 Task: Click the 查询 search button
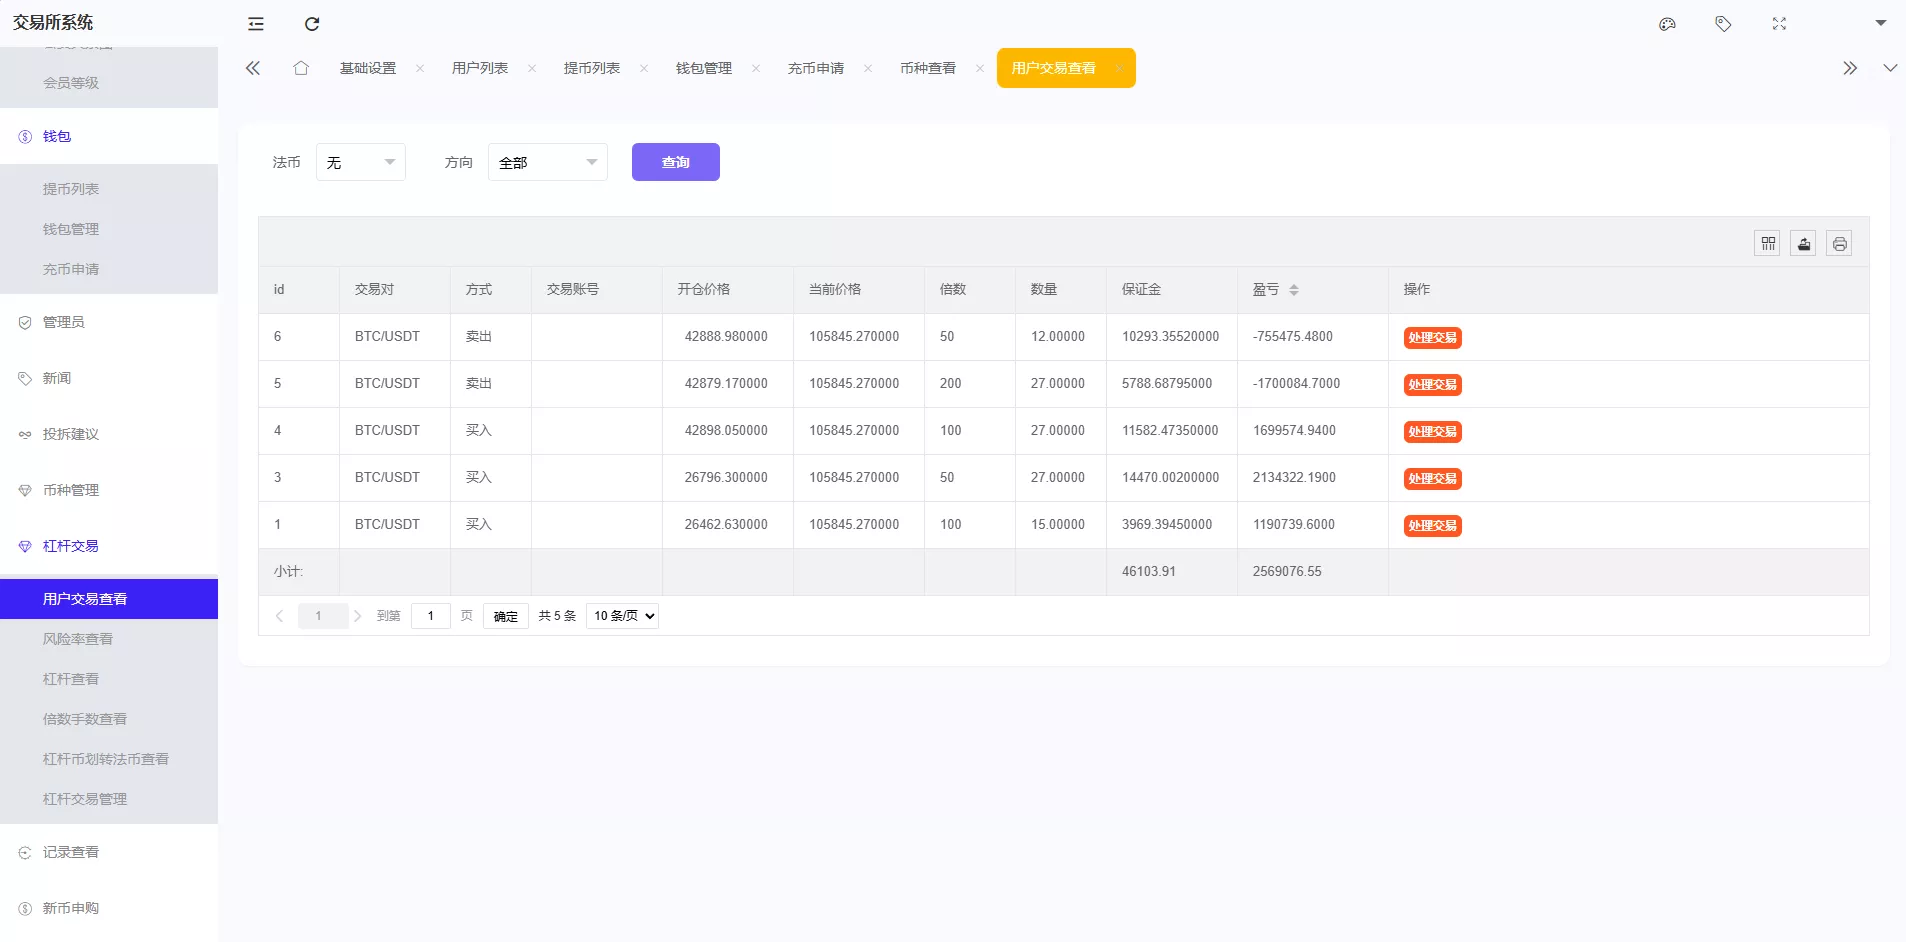(x=675, y=162)
